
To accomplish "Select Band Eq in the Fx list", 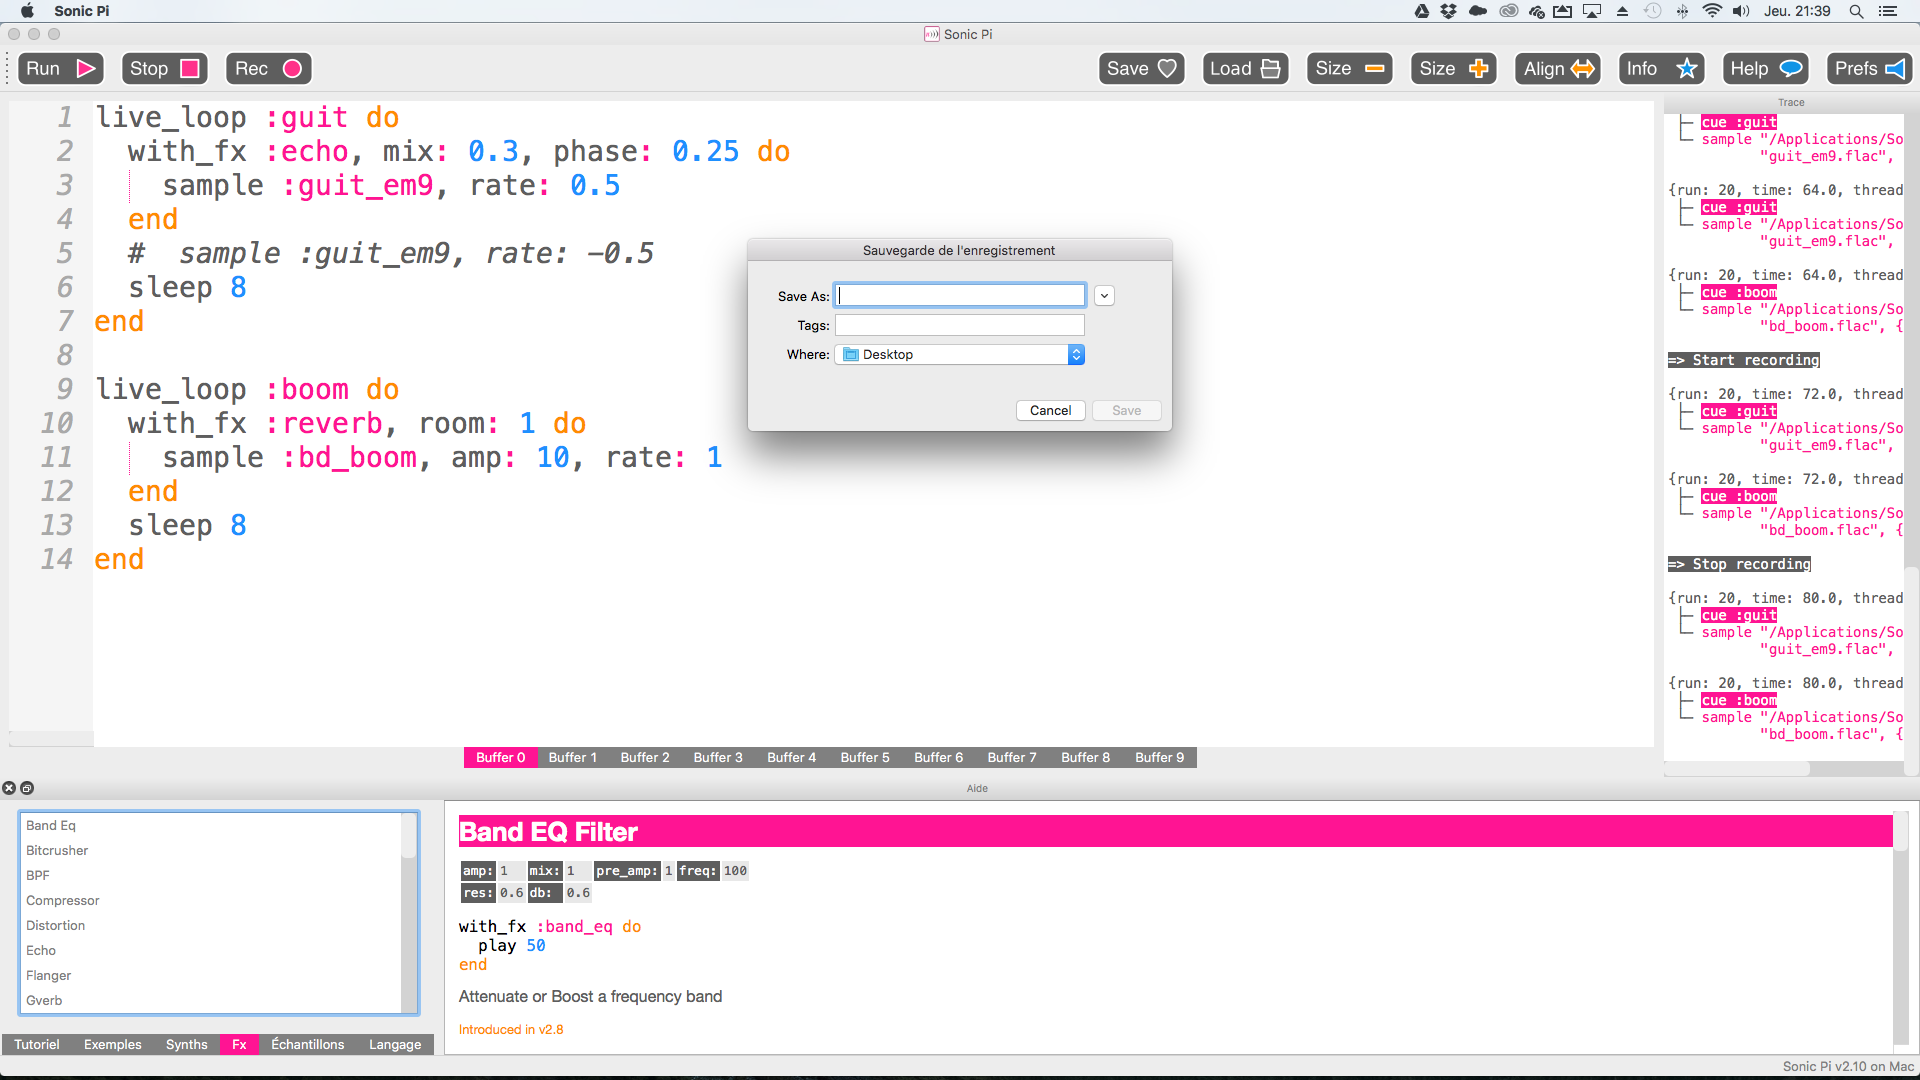I will 211,825.
